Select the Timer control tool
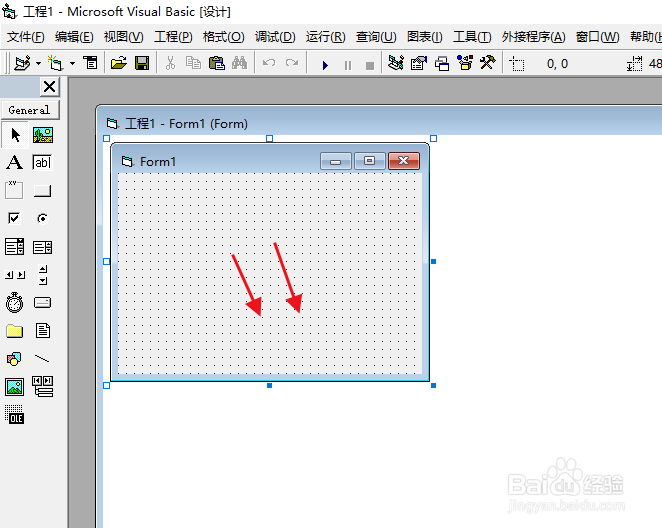The height and width of the screenshot is (528, 662). pyautogui.click(x=14, y=303)
